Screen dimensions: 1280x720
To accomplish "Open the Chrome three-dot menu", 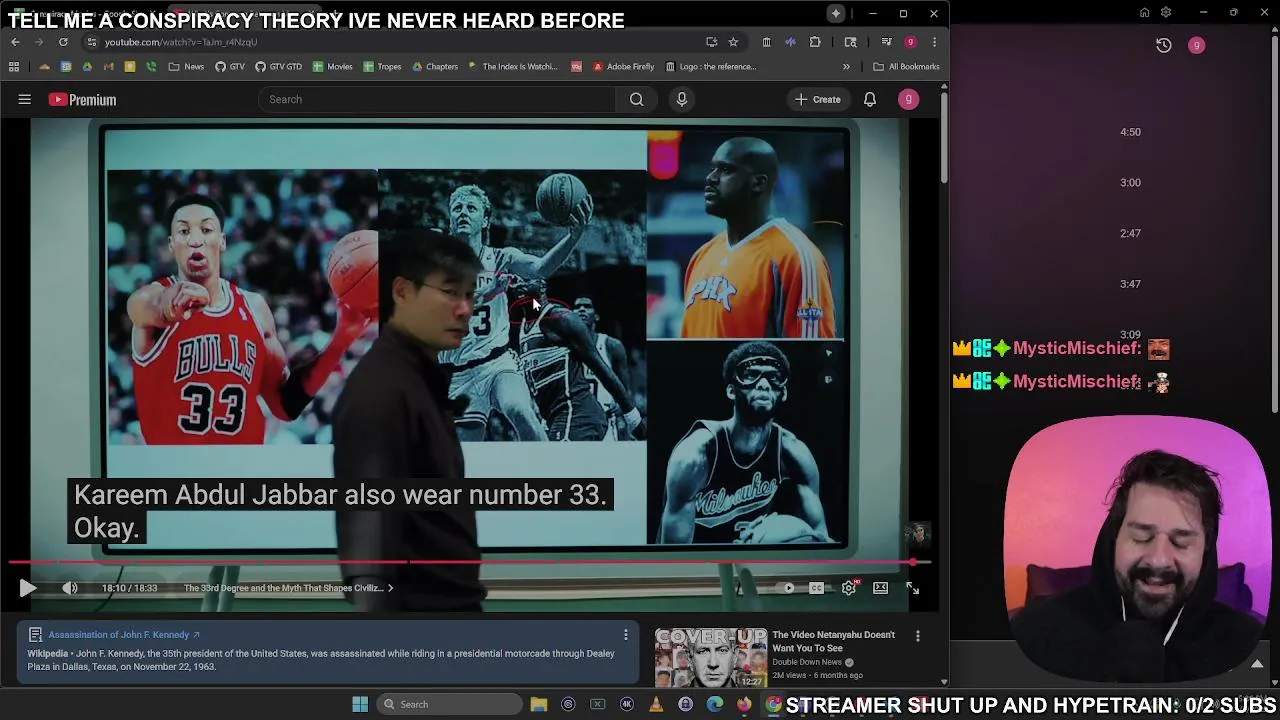I will tap(934, 42).
